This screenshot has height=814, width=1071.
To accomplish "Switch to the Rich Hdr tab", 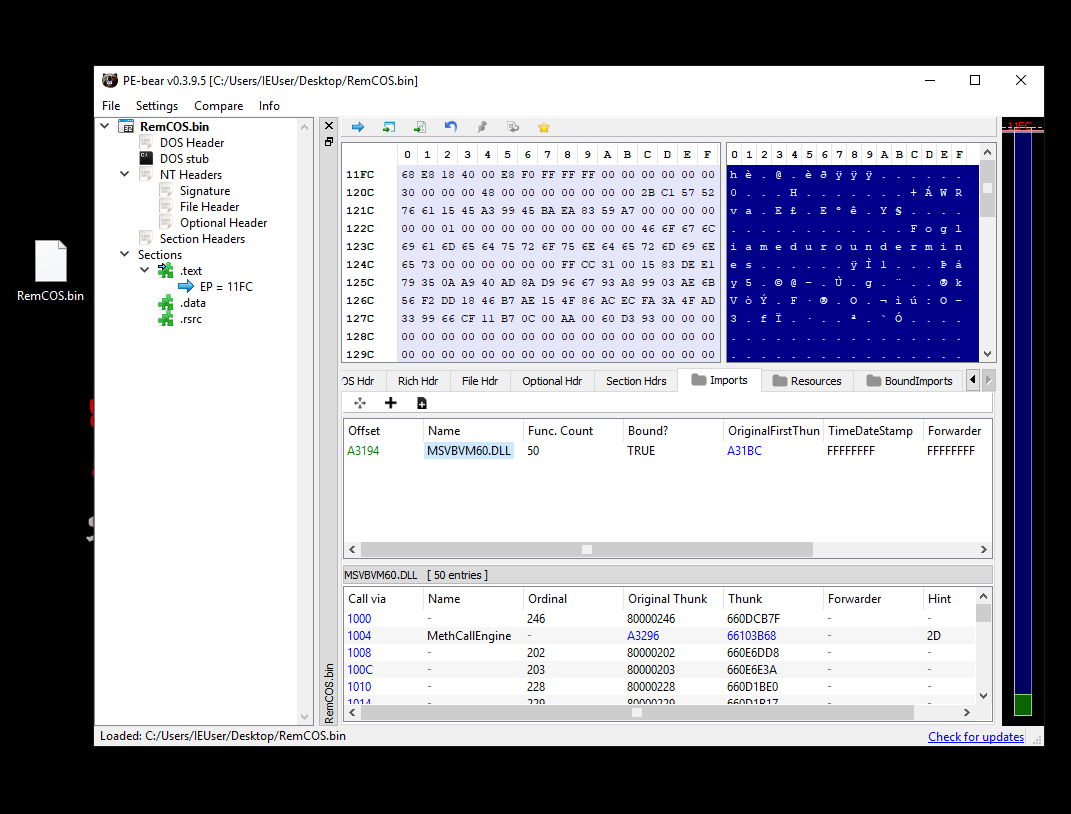I will [x=418, y=381].
